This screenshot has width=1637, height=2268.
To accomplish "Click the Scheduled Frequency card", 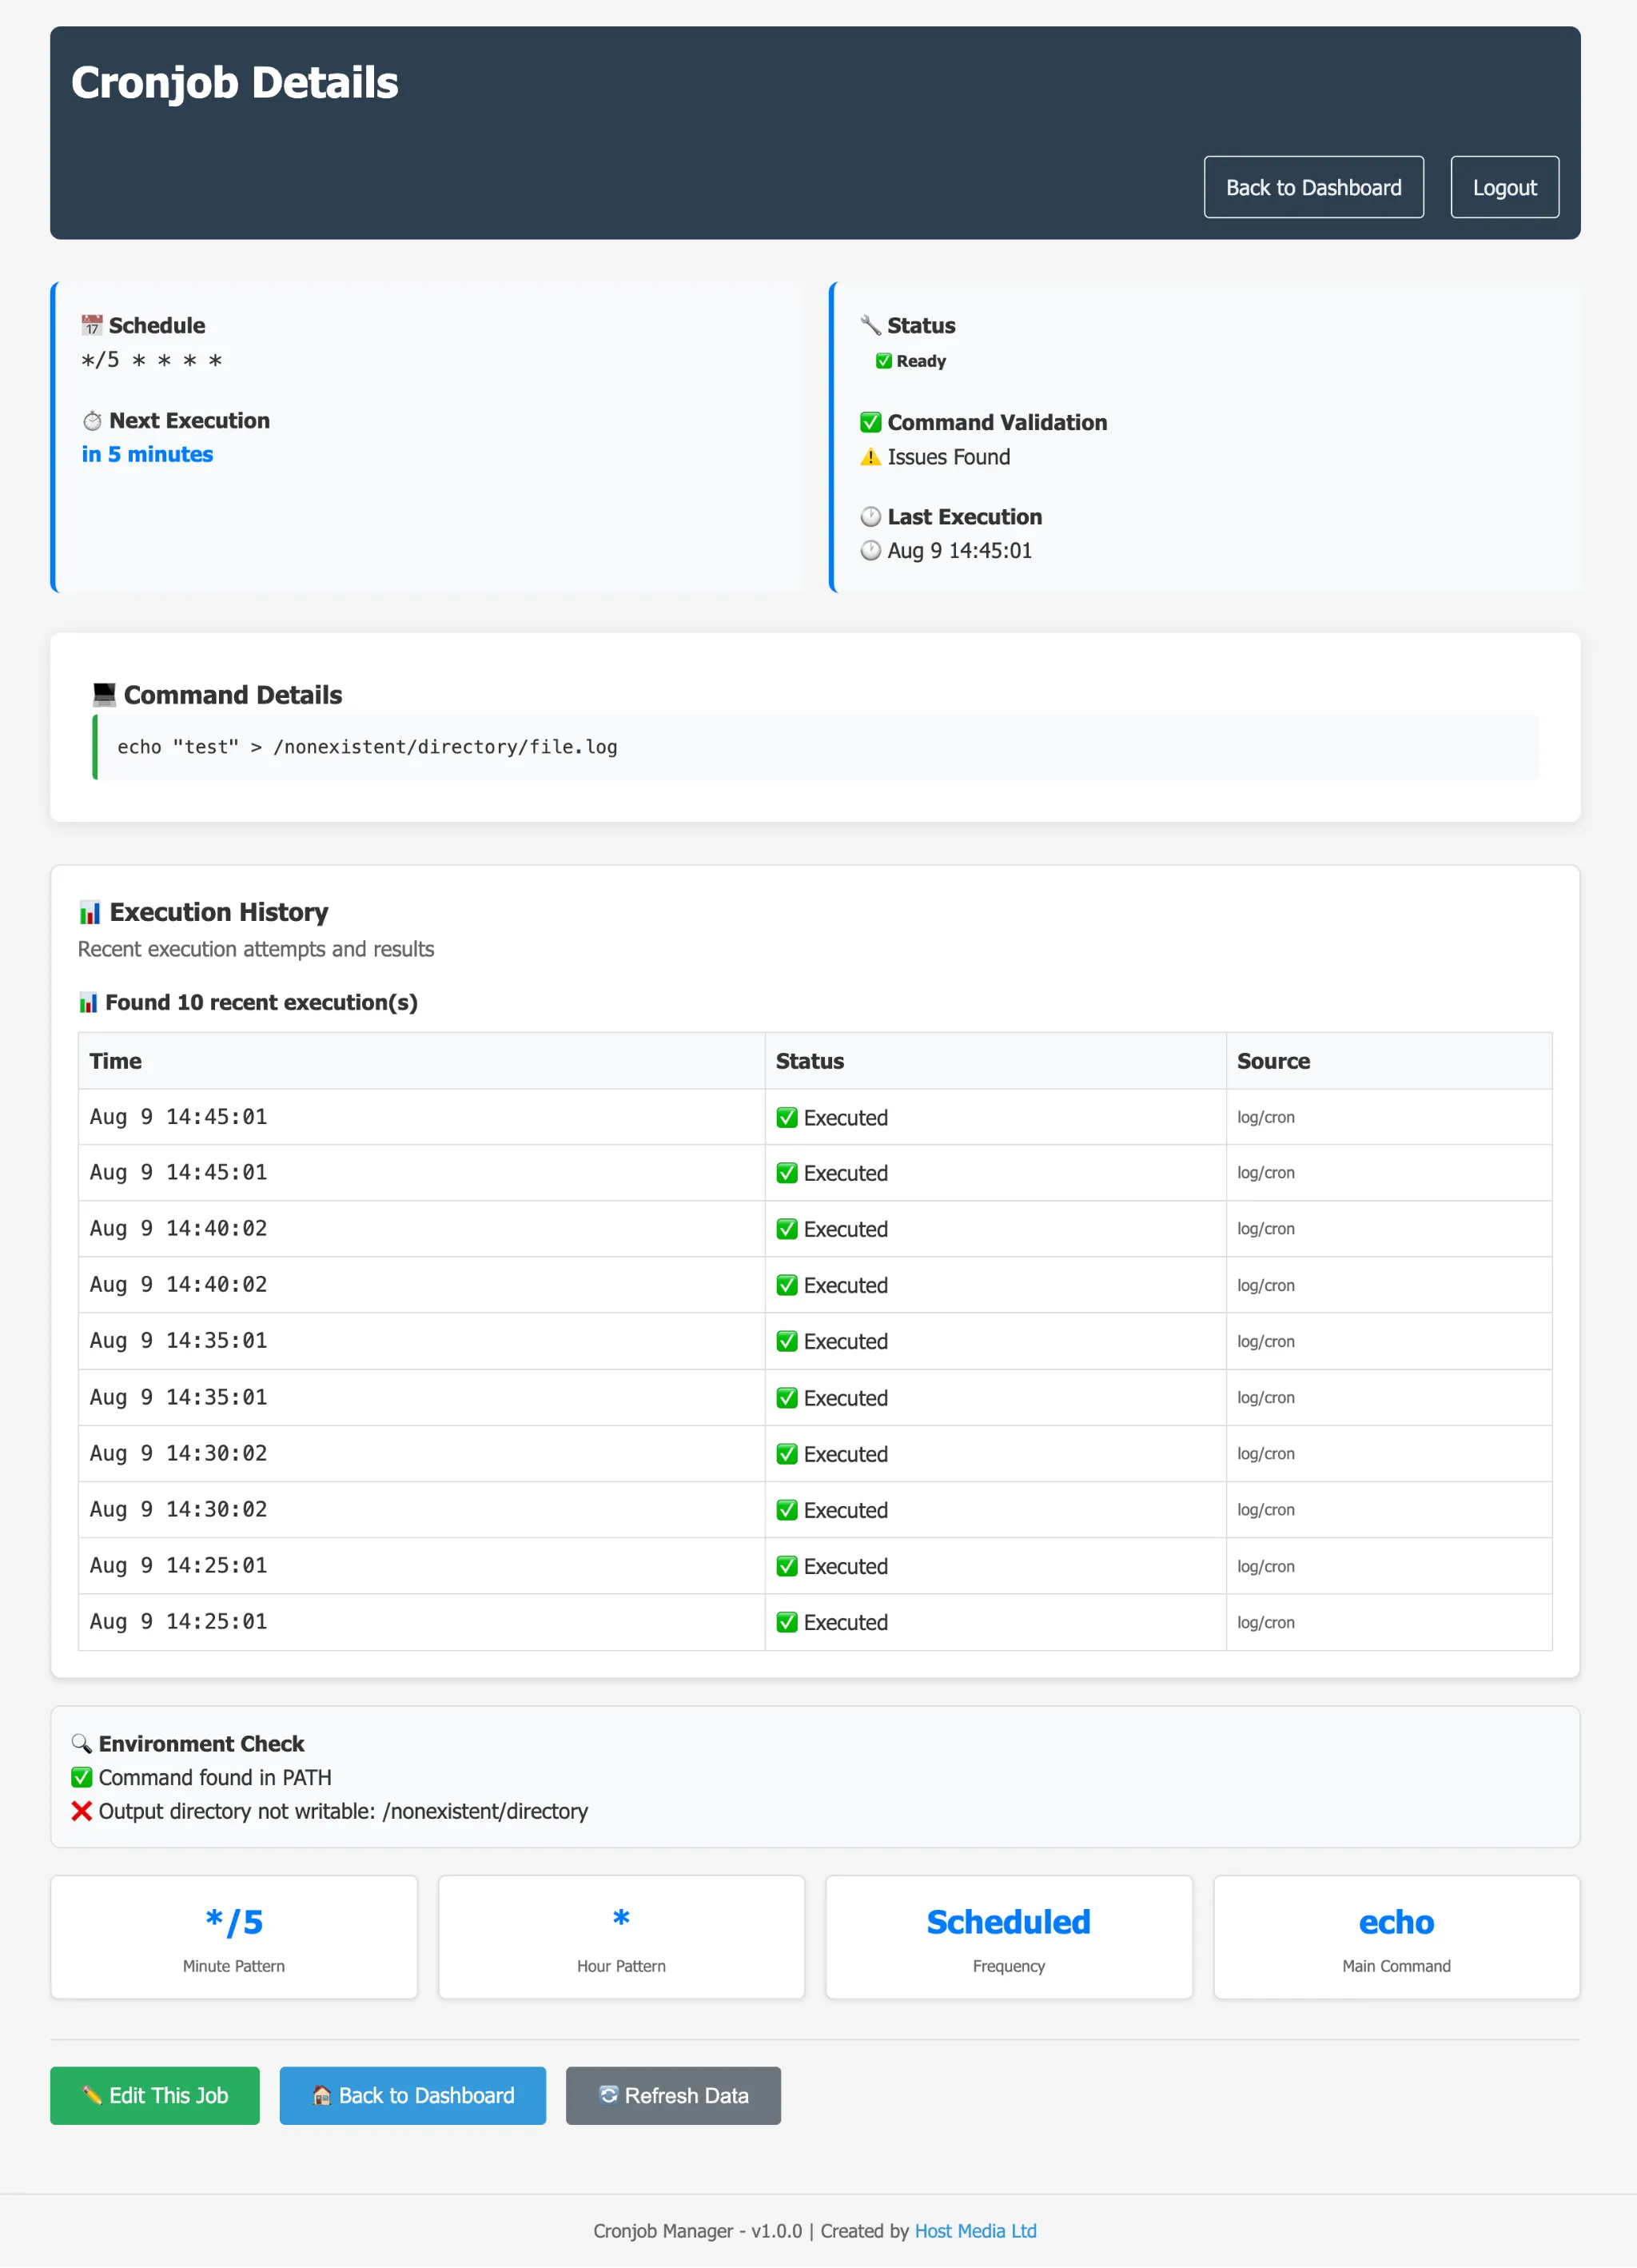I will click(x=1008, y=1937).
